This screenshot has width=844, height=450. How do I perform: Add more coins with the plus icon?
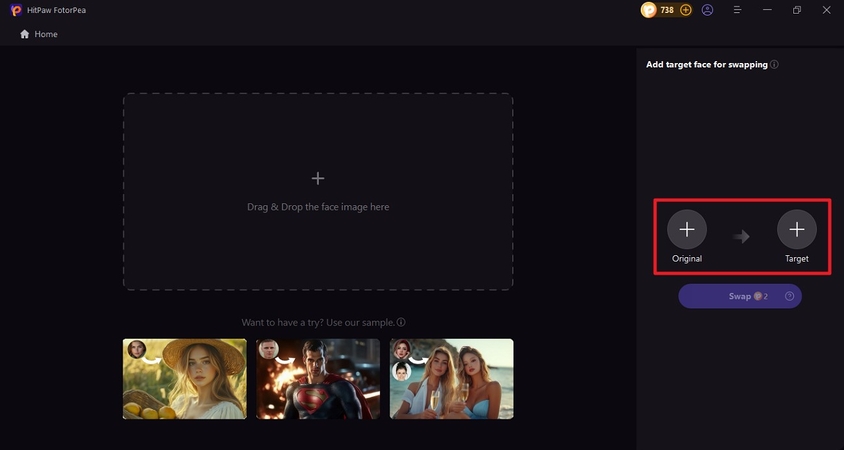point(685,10)
